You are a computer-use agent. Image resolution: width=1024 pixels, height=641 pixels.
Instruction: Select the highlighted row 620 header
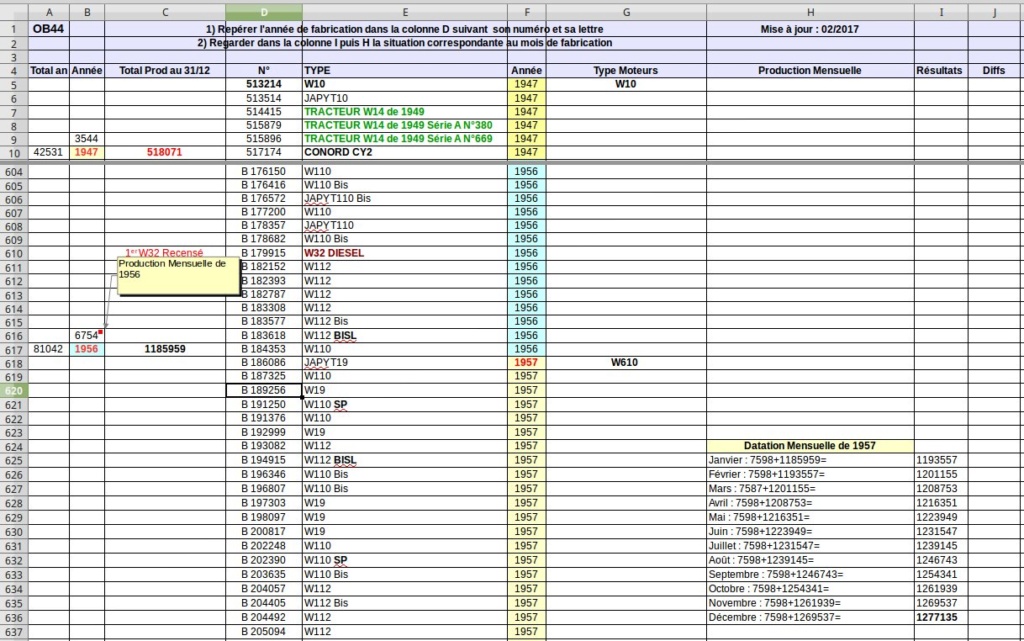click(x=14, y=390)
